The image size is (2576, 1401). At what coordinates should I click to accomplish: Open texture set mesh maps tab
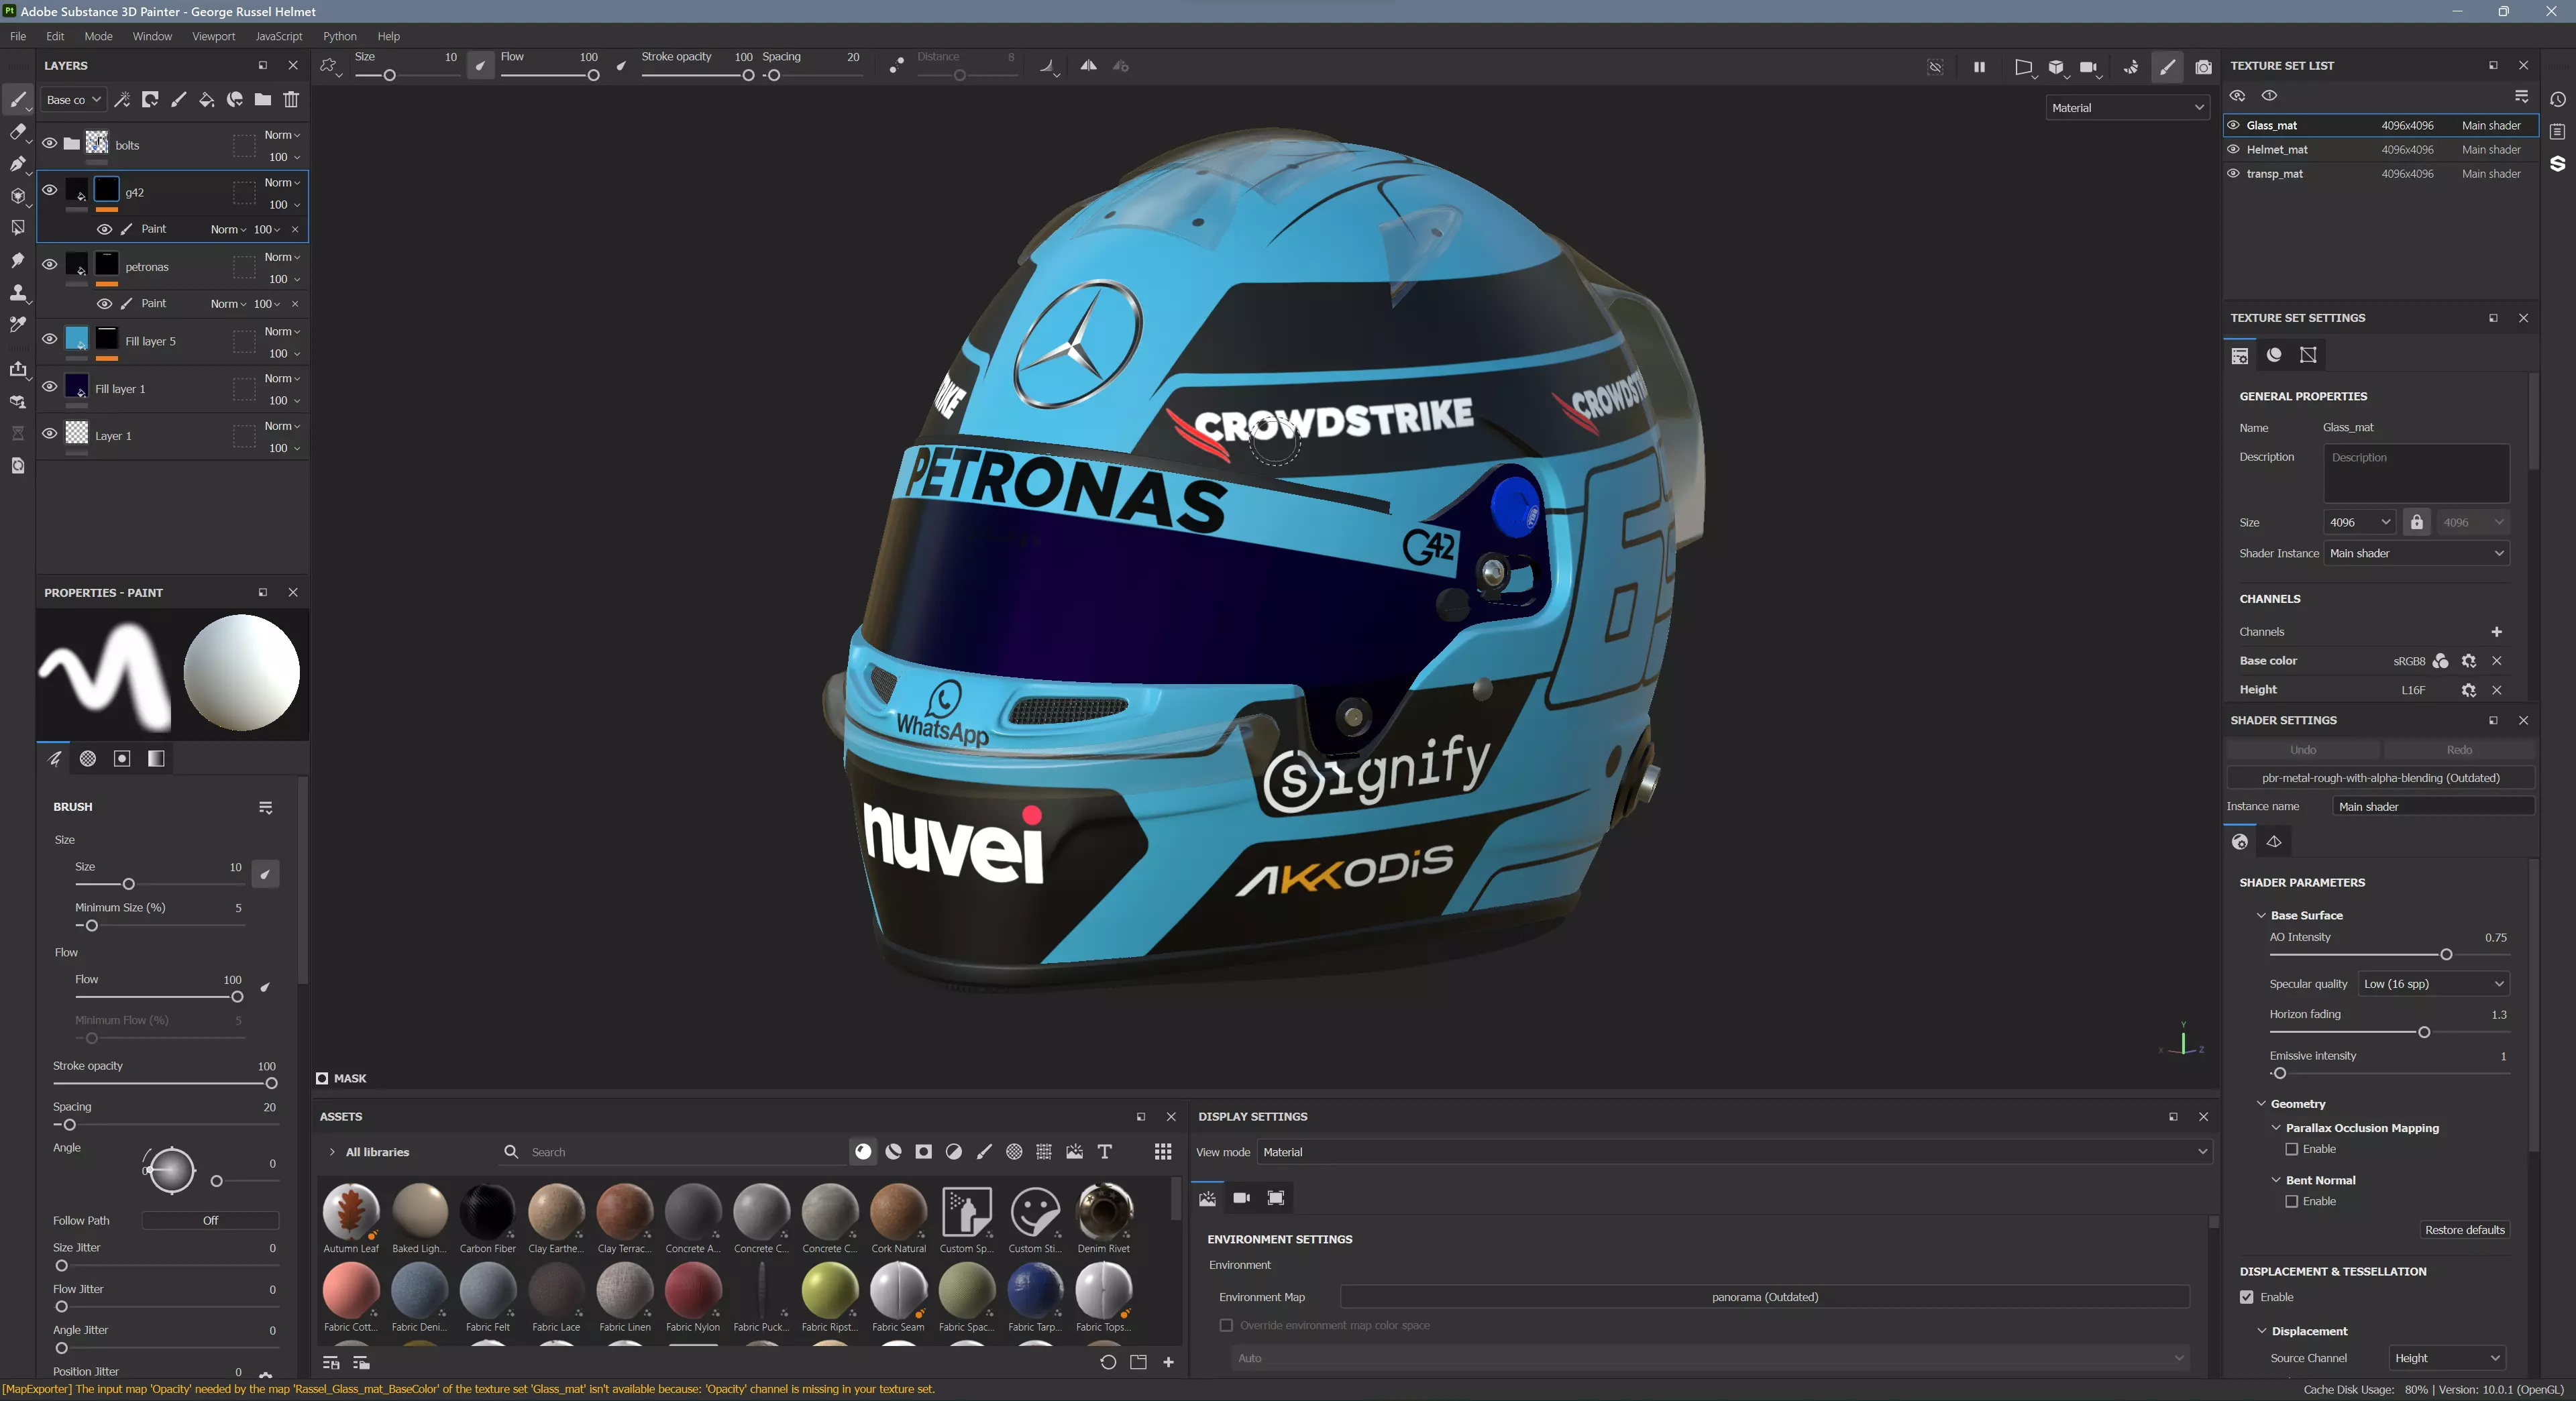(x=2308, y=355)
